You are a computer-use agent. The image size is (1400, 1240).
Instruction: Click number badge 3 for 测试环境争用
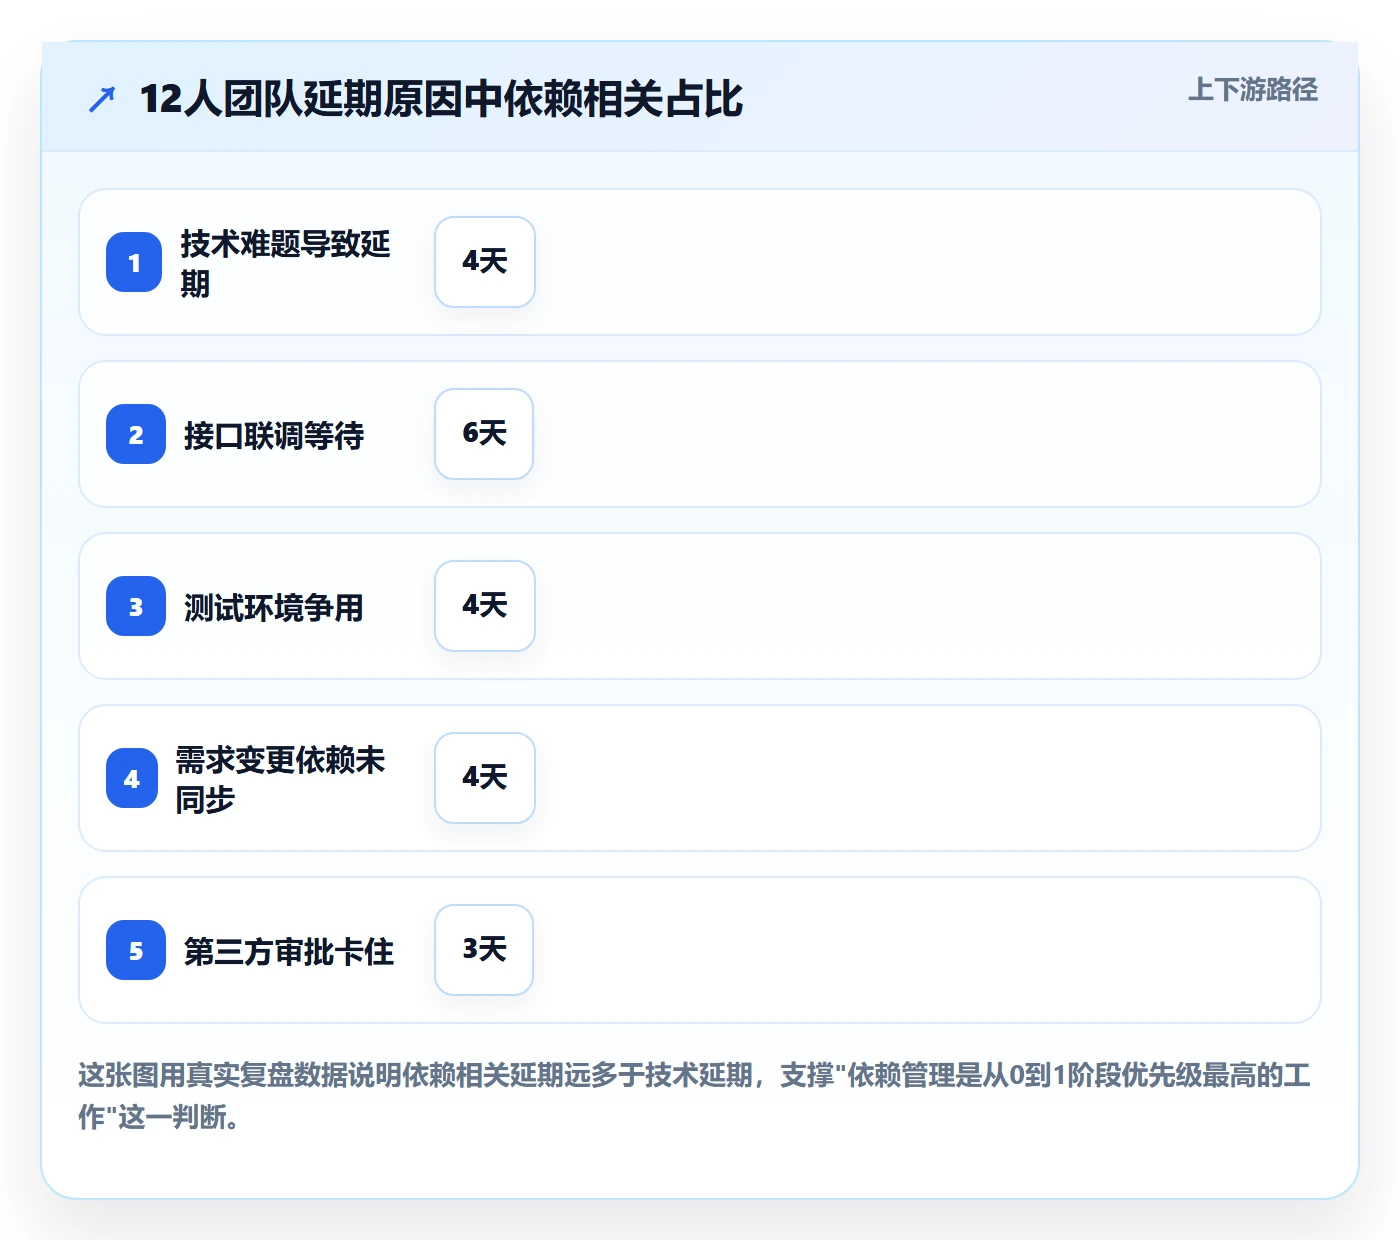[x=136, y=606]
